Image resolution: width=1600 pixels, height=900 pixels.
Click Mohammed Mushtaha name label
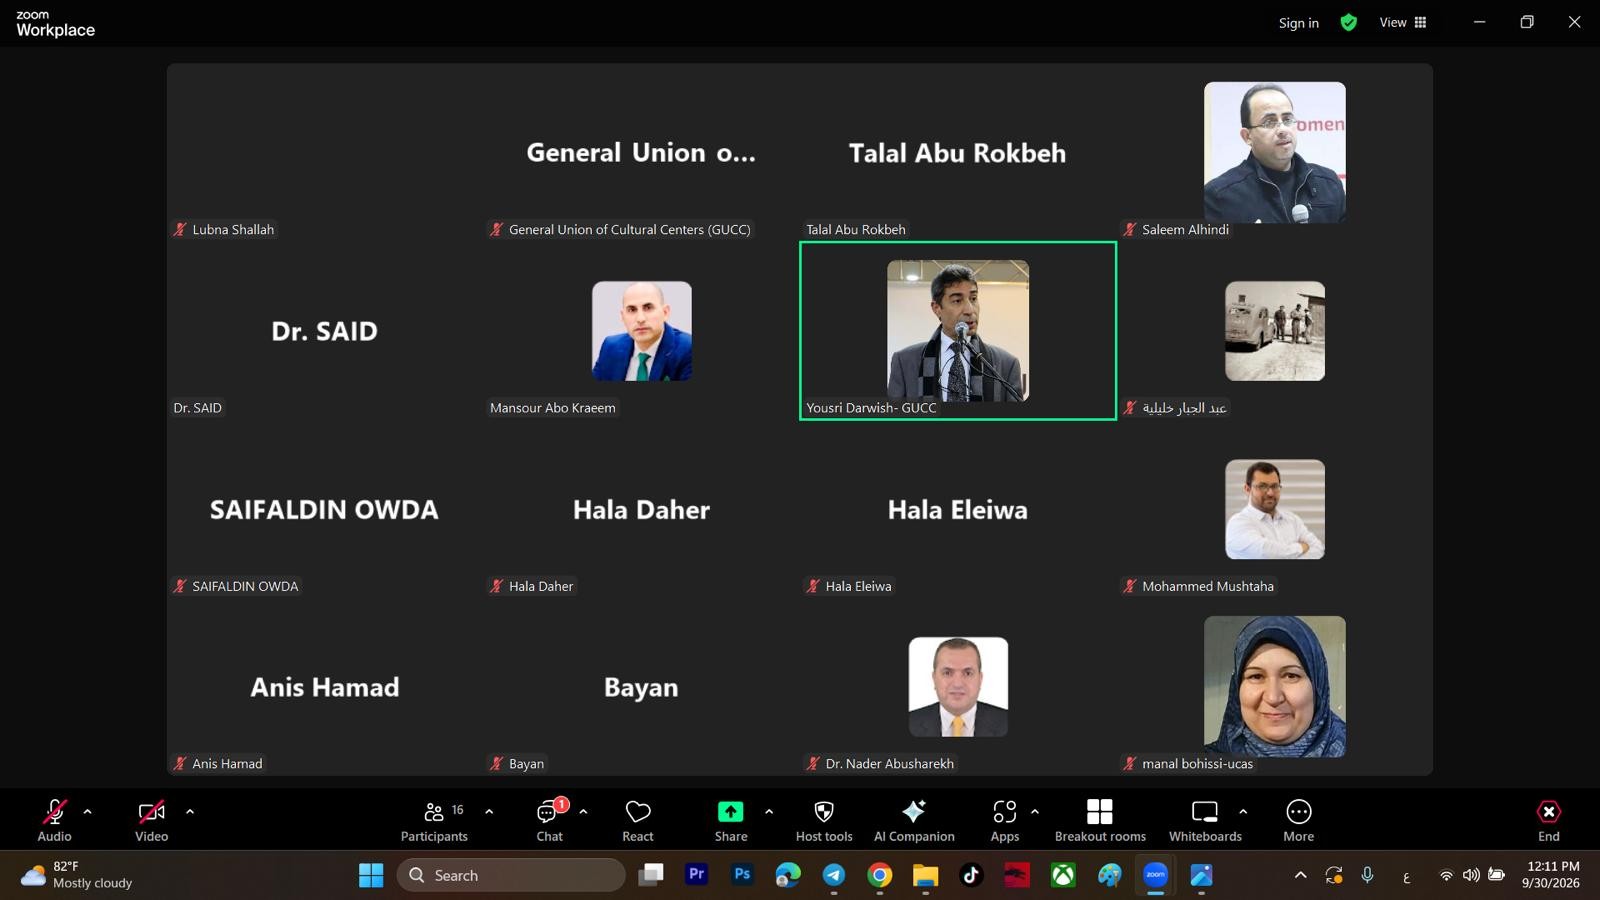coord(1207,586)
